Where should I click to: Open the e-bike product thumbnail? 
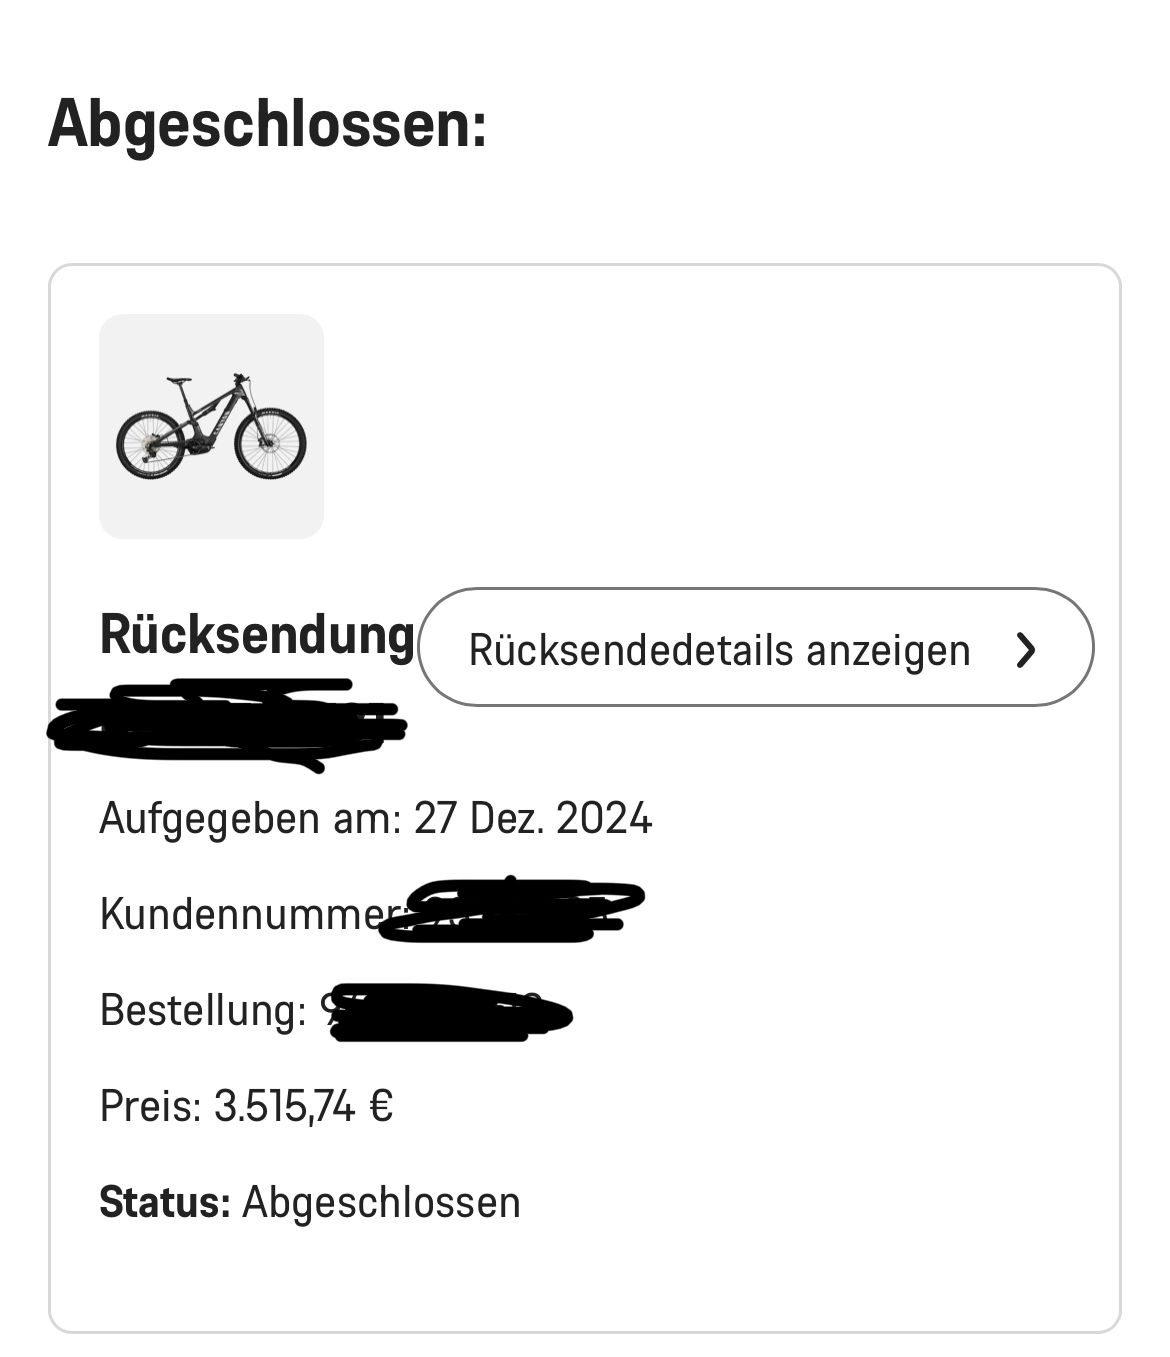[211, 427]
